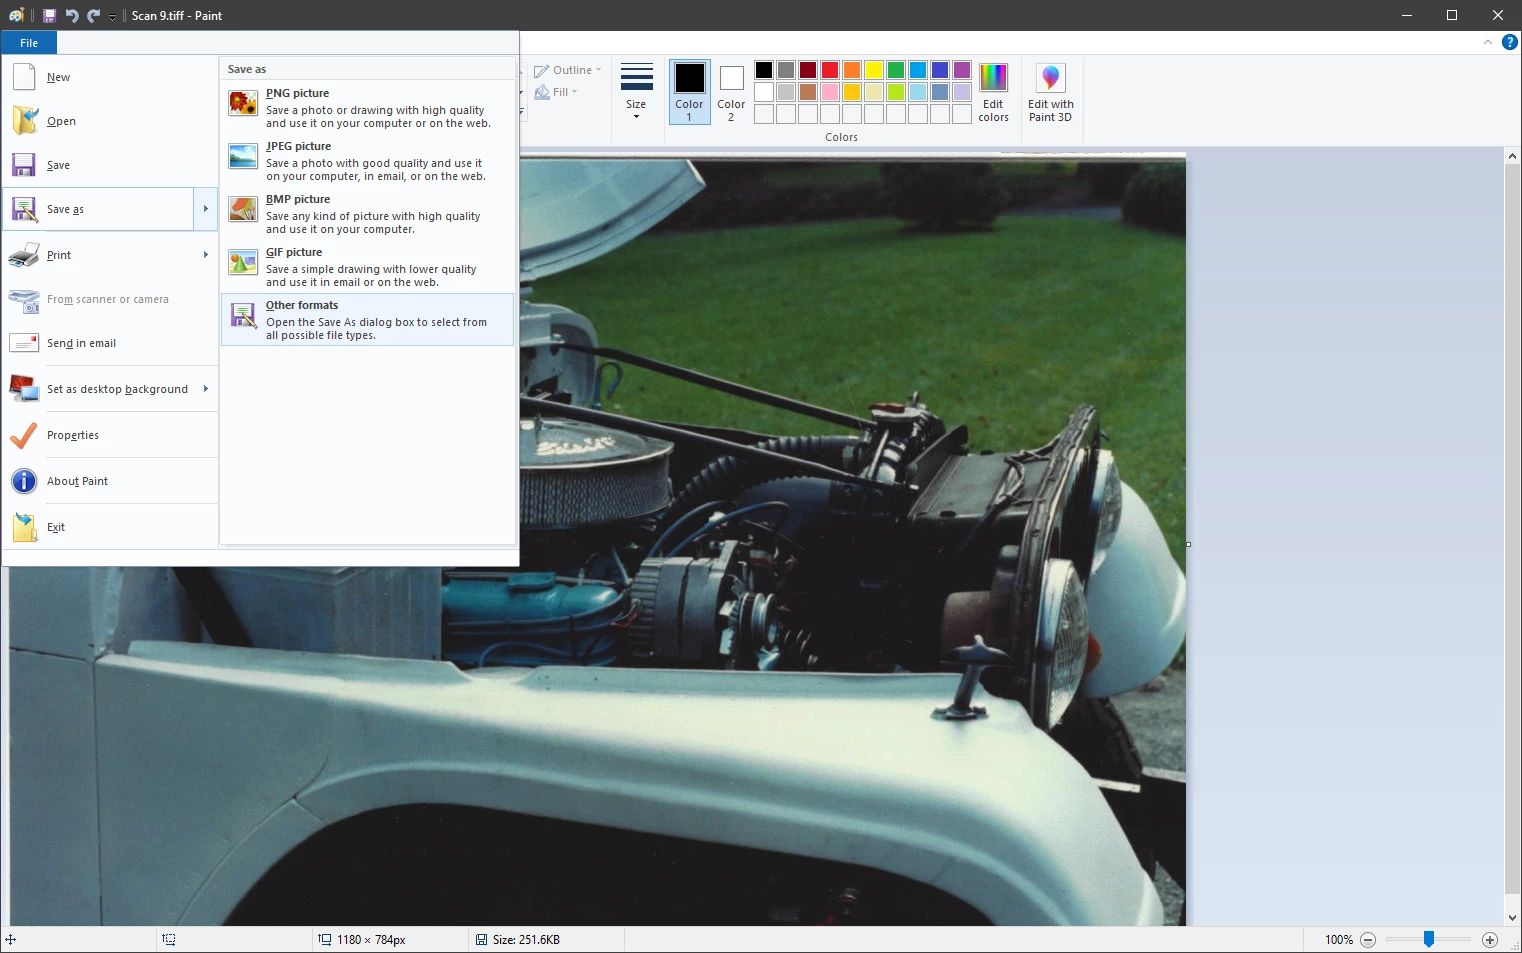The image size is (1522, 953).
Task: Open the Other formats save dialog
Action: coord(367,320)
